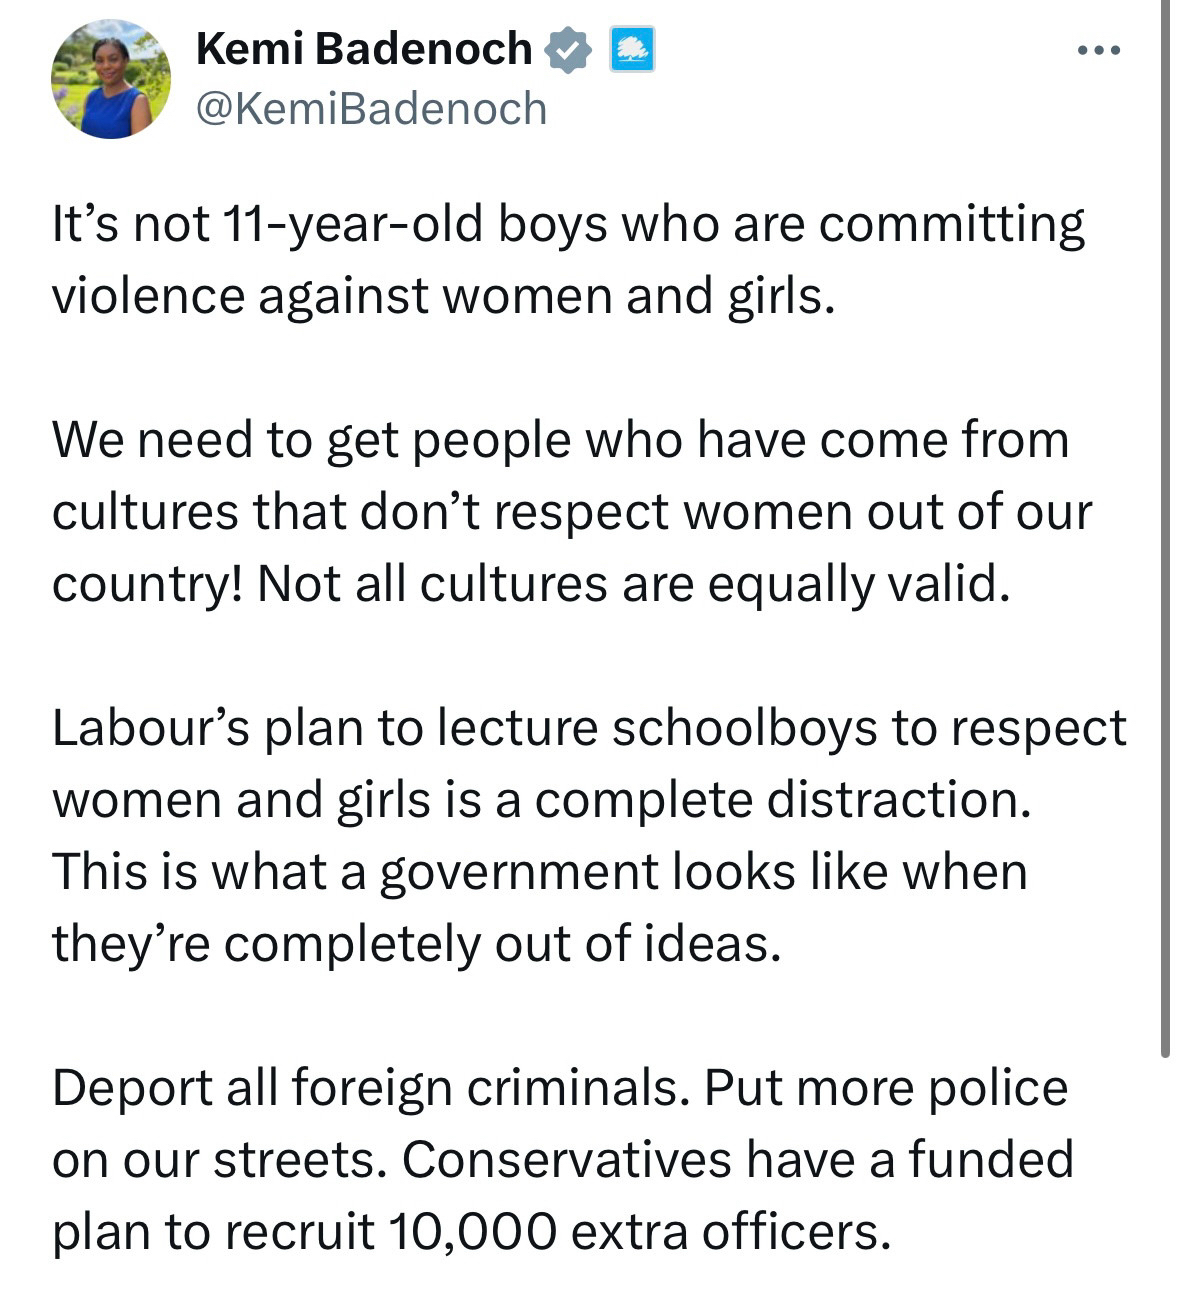1179x1295 pixels.
Task: Click the grey verified checkmark badge
Action: click(567, 50)
